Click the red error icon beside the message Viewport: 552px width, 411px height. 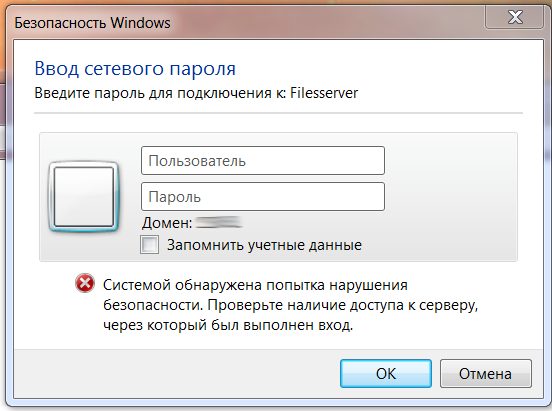point(85,283)
